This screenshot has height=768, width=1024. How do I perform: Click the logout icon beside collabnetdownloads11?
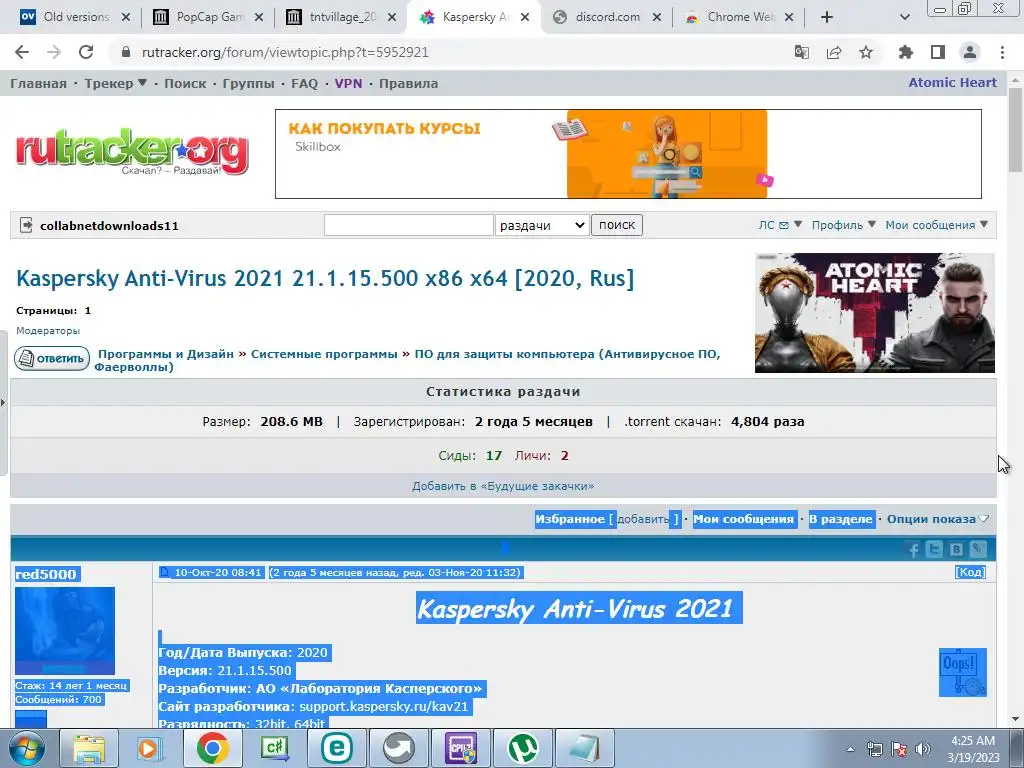pos(26,225)
